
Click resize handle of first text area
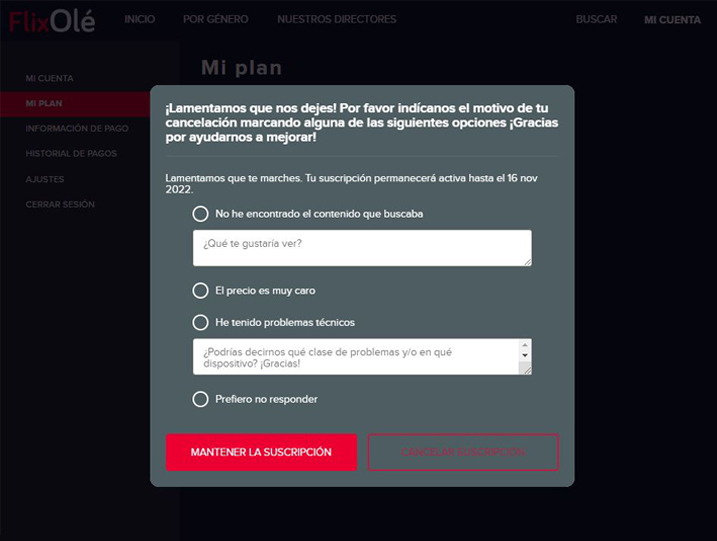[x=528, y=262]
